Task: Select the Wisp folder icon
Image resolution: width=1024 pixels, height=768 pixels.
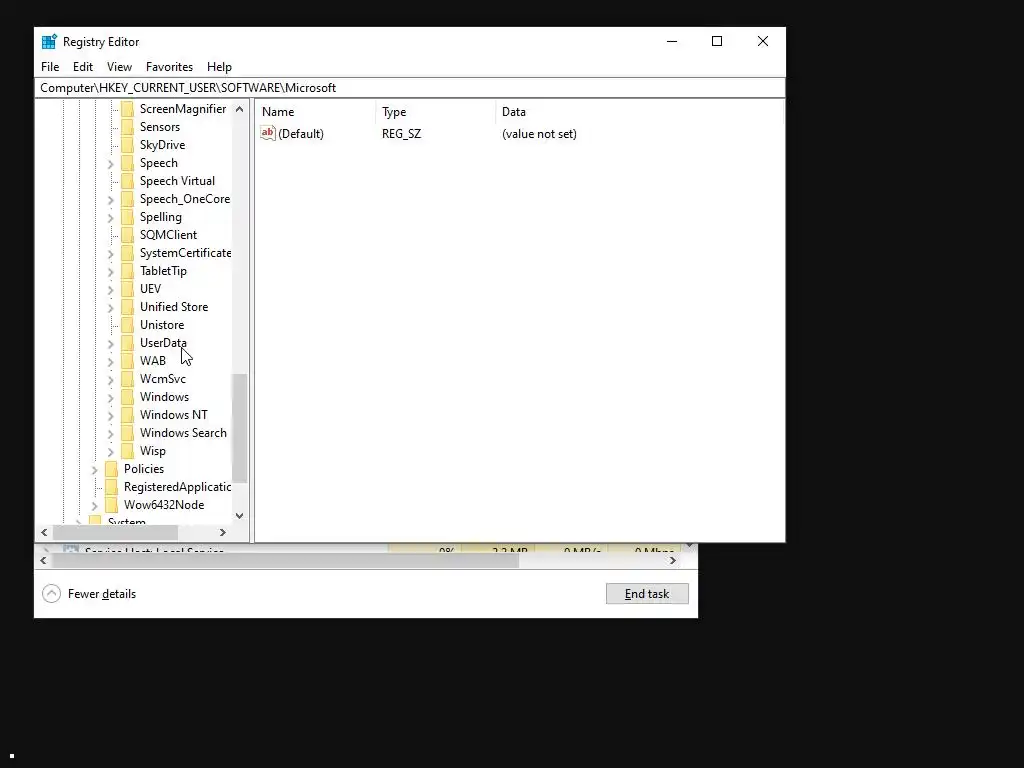Action: click(x=128, y=451)
